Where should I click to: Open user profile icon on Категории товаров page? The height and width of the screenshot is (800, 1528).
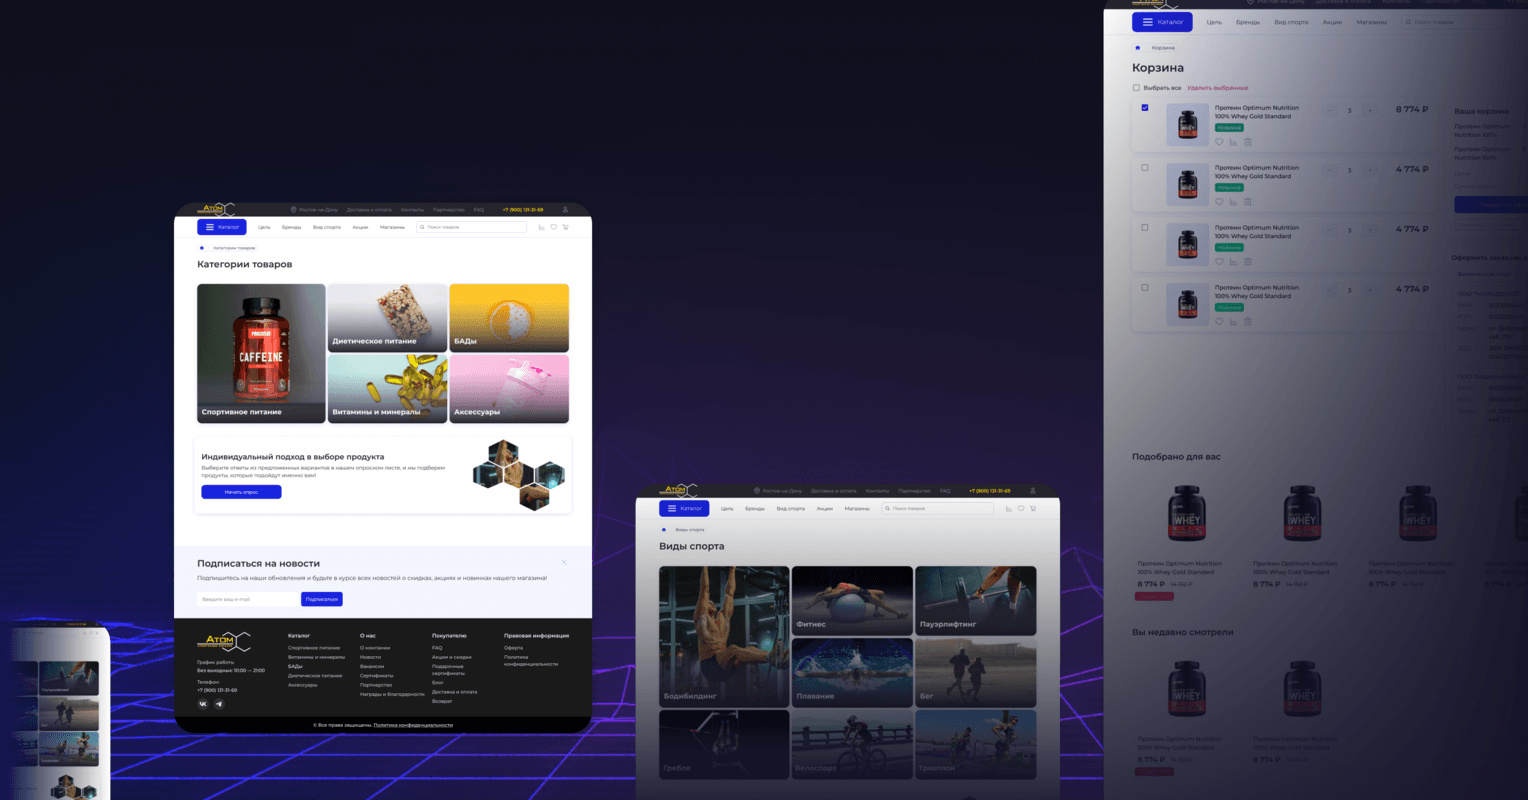point(565,210)
